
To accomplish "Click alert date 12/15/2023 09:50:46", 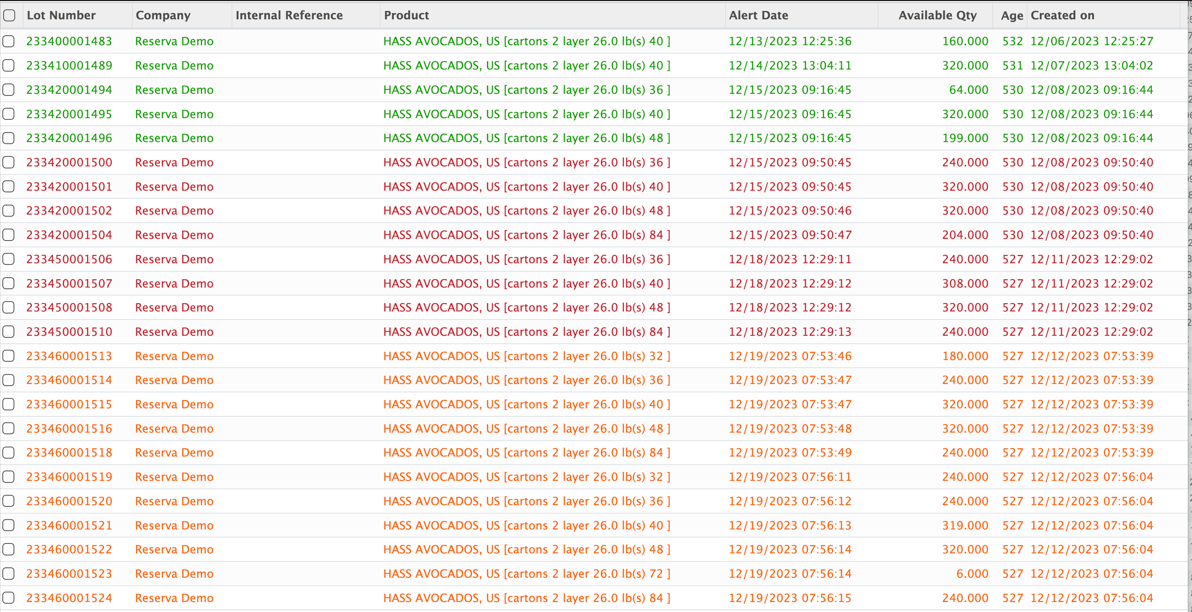I will click(x=790, y=211).
